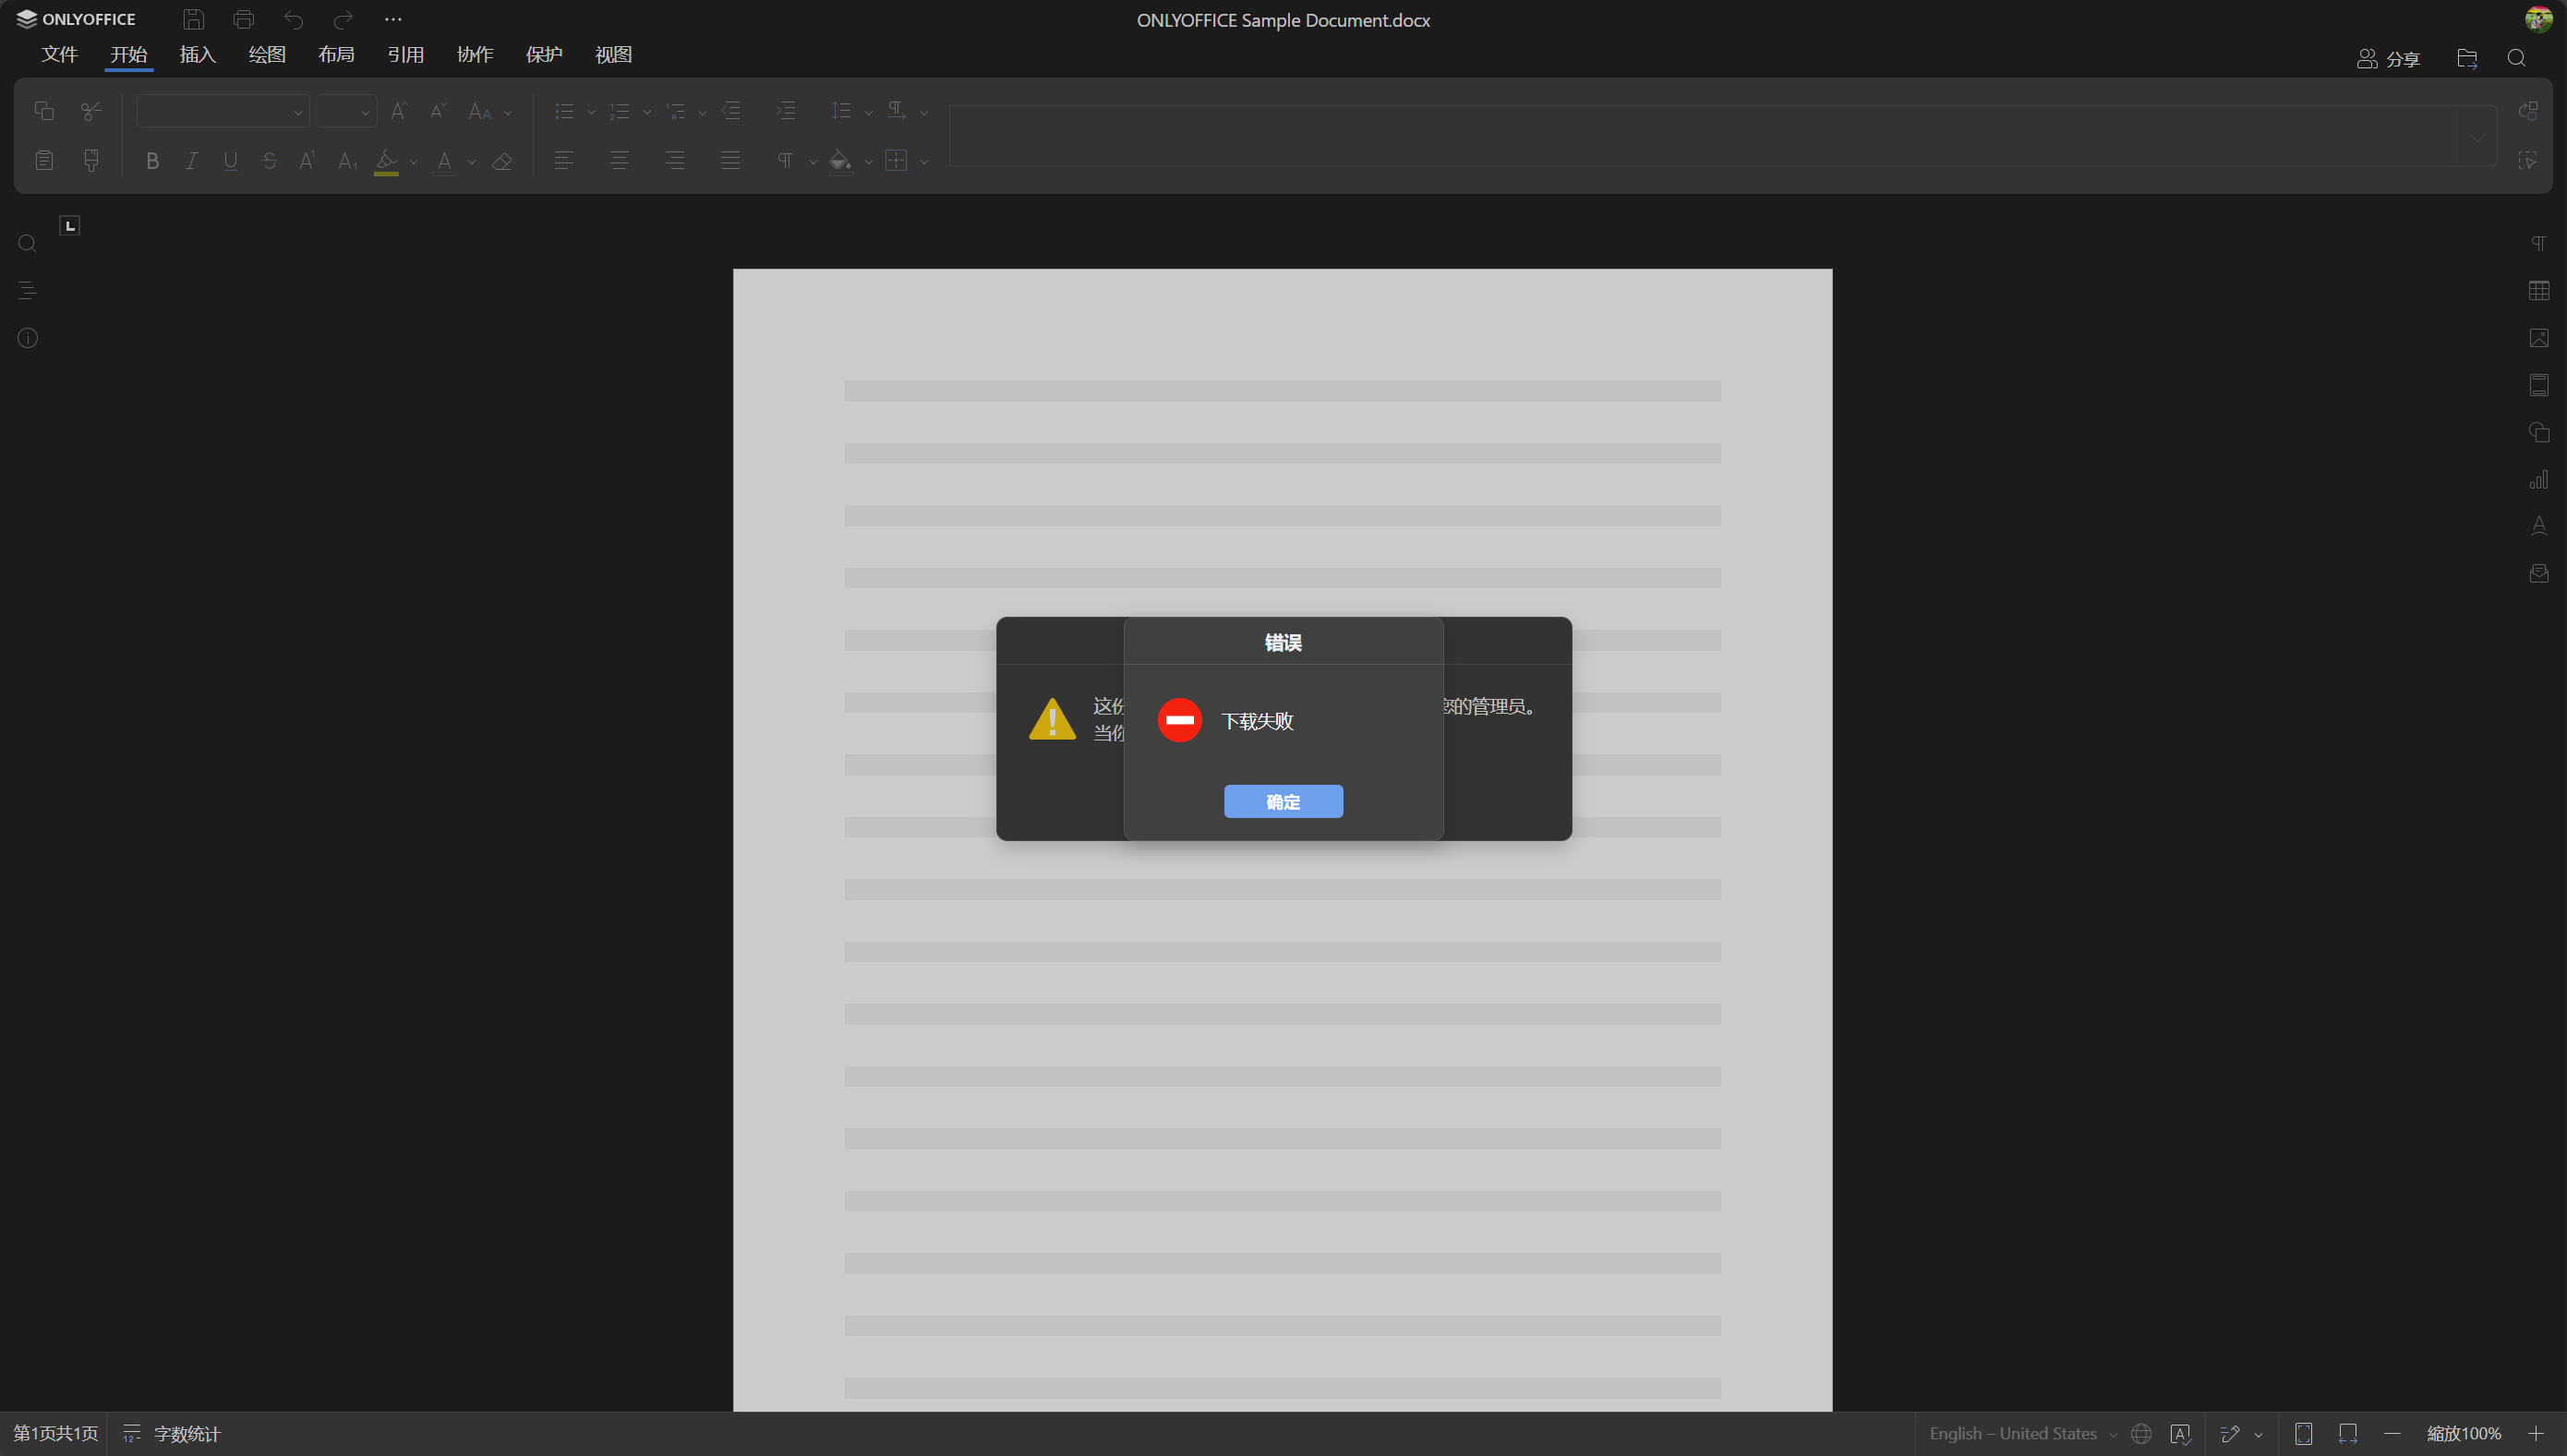Image resolution: width=2567 pixels, height=1456 pixels.
Task: Open the Find search icon in left sidebar
Action: 28,244
